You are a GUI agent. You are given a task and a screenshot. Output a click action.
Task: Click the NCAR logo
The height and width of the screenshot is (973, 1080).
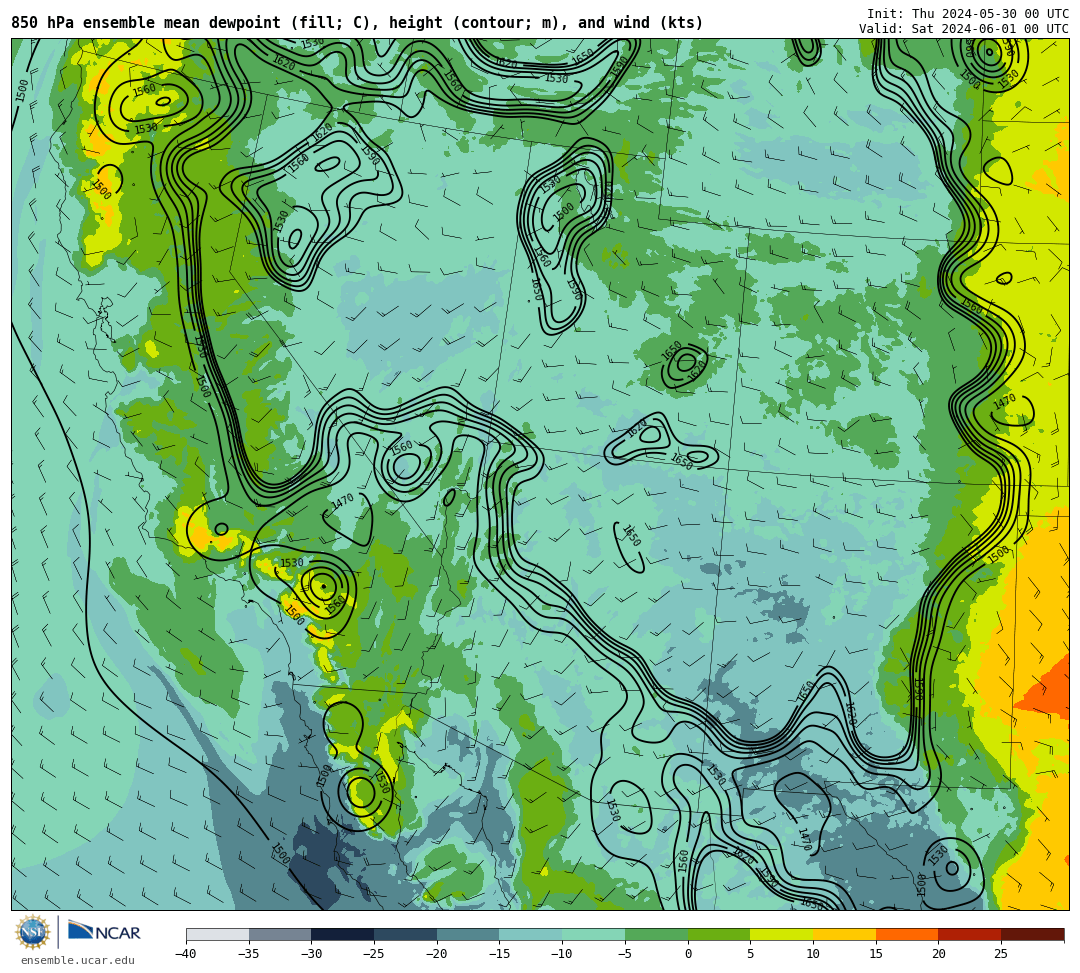[104, 932]
